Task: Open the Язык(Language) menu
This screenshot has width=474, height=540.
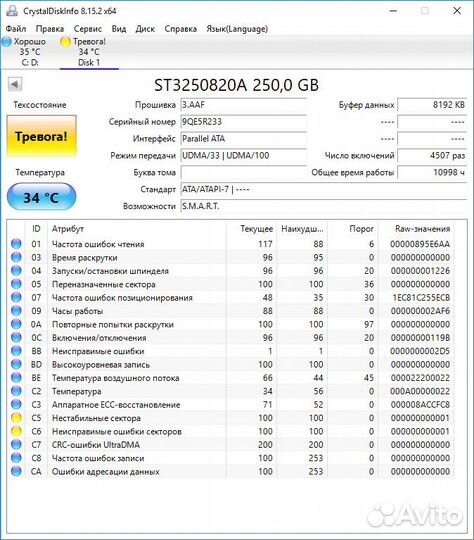Action: point(237,29)
